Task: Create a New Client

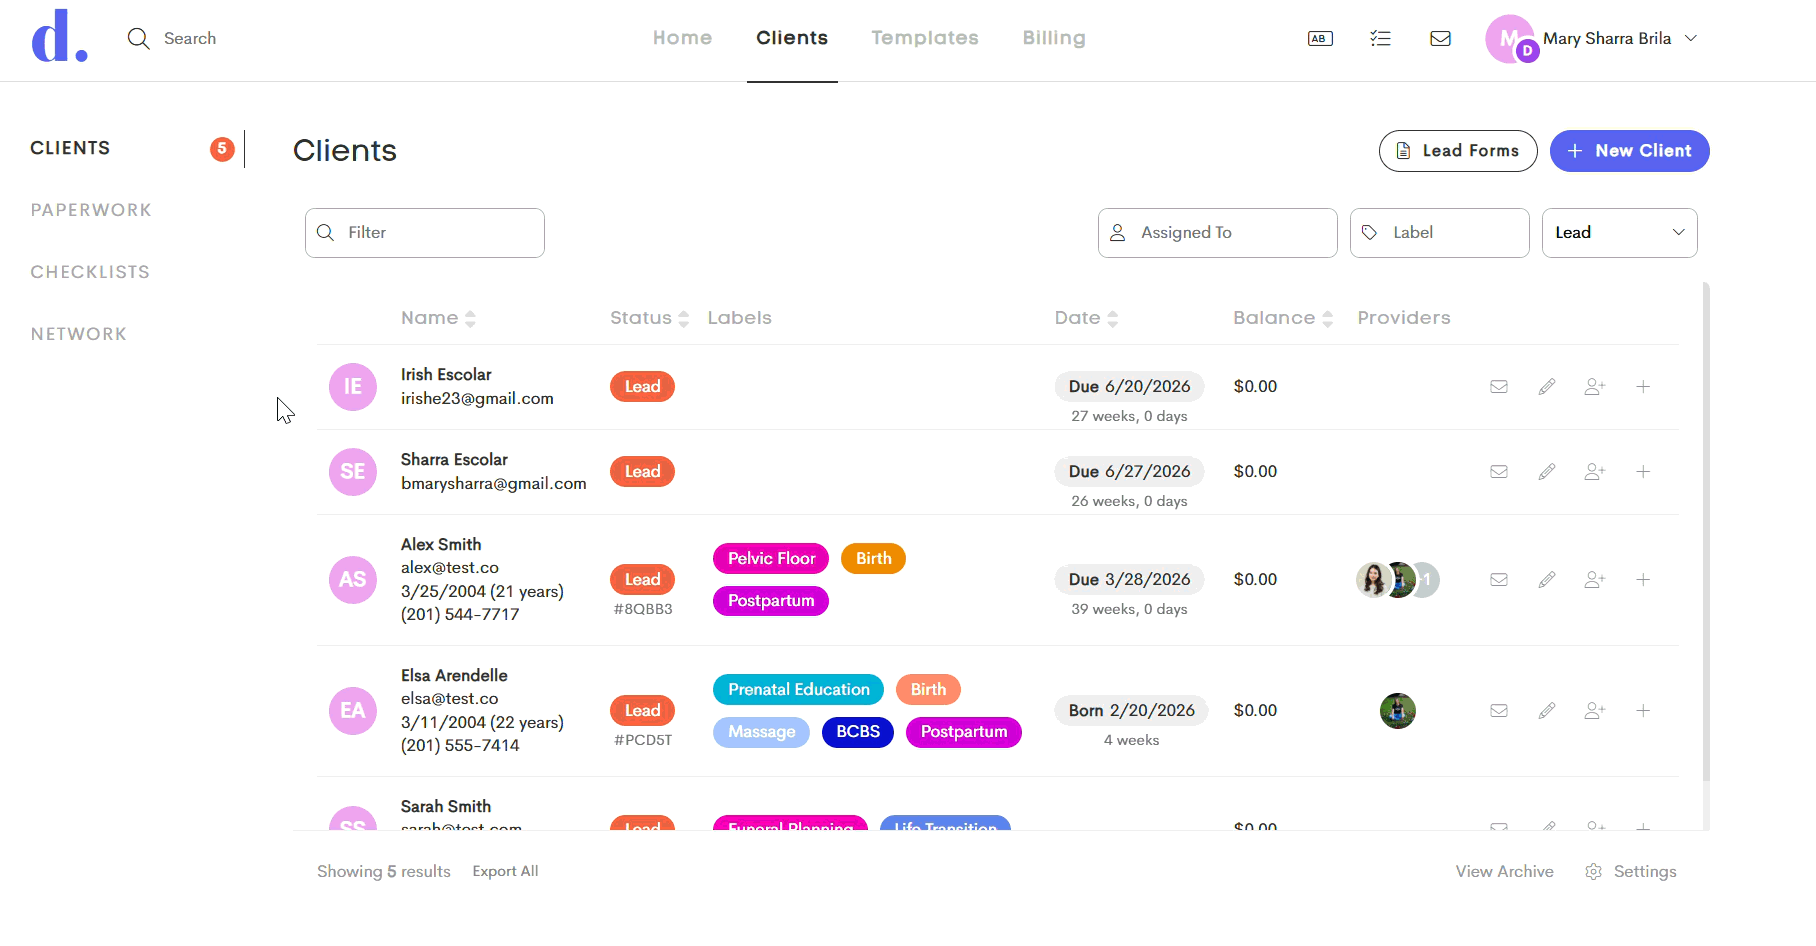Action: click(x=1630, y=151)
